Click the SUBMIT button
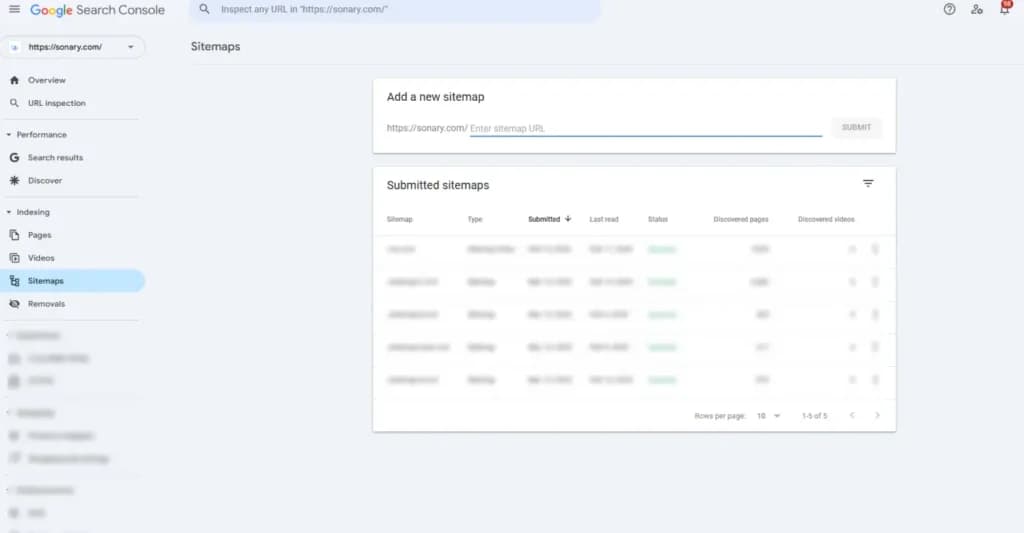Image resolution: width=1024 pixels, height=533 pixels. [x=856, y=127]
